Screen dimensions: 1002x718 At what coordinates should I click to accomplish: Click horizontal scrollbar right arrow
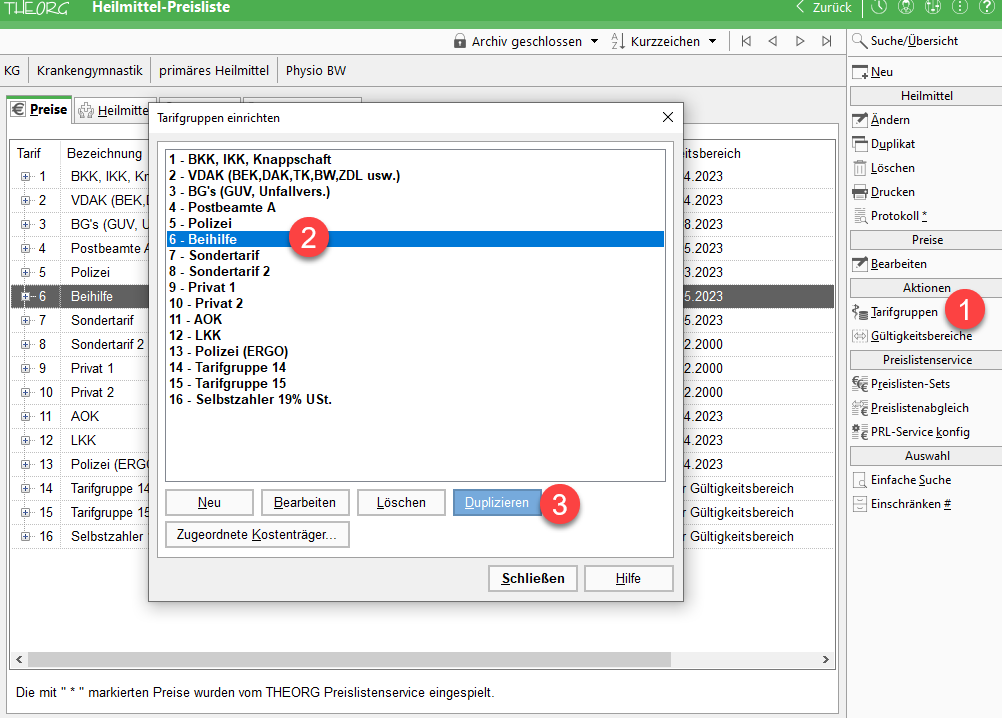pos(825,660)
